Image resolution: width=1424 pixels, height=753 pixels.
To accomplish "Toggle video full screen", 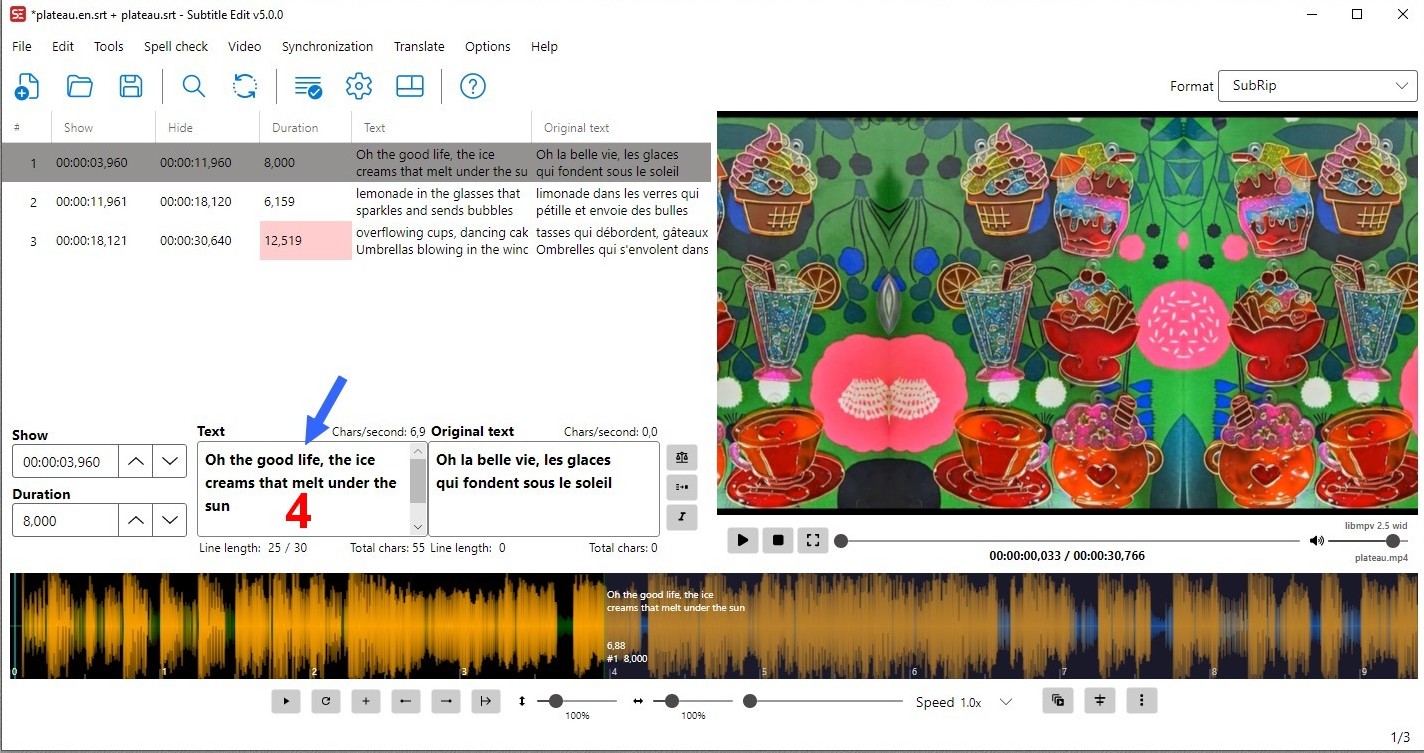I will (x=813, y=540).
